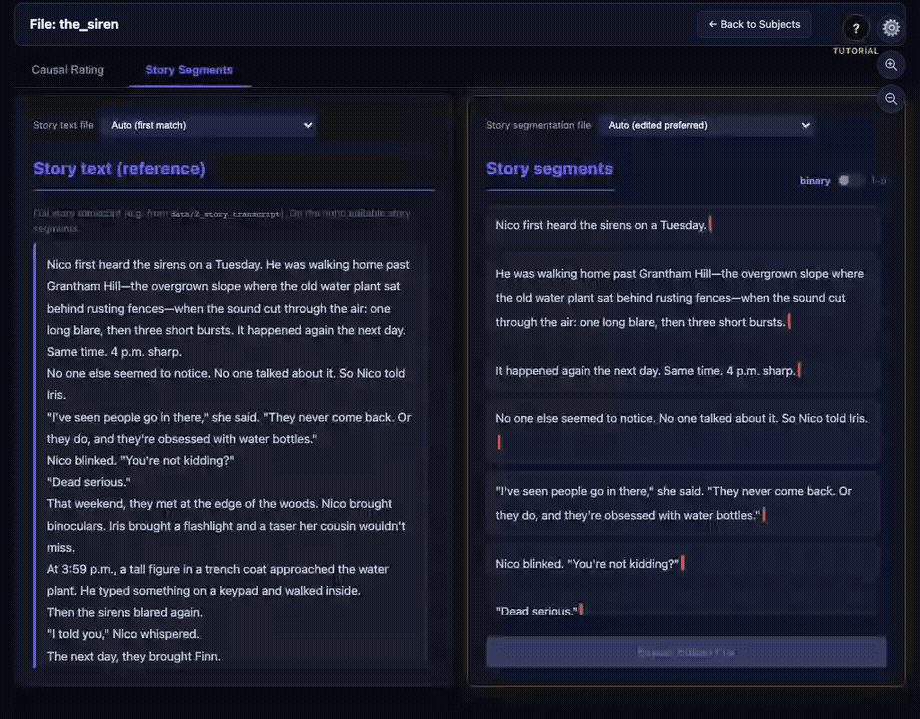The height and width of the screenshot is (719, 920).
Task: Select the Story Segments tab
Action: point(189,70)
